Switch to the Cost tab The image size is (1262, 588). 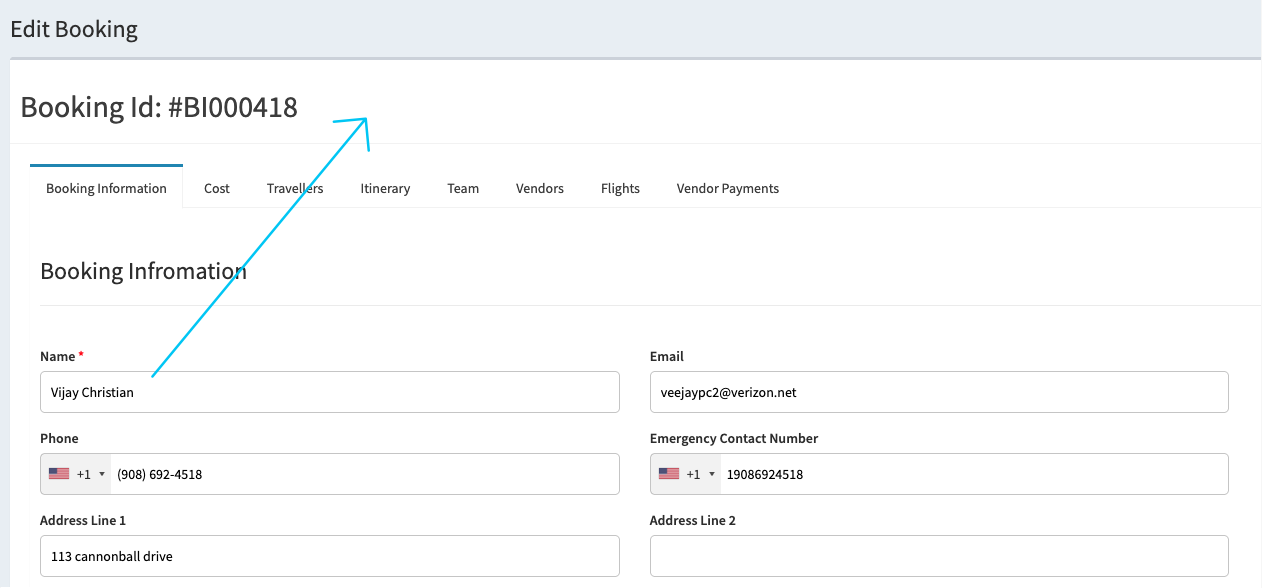point(217,188)
